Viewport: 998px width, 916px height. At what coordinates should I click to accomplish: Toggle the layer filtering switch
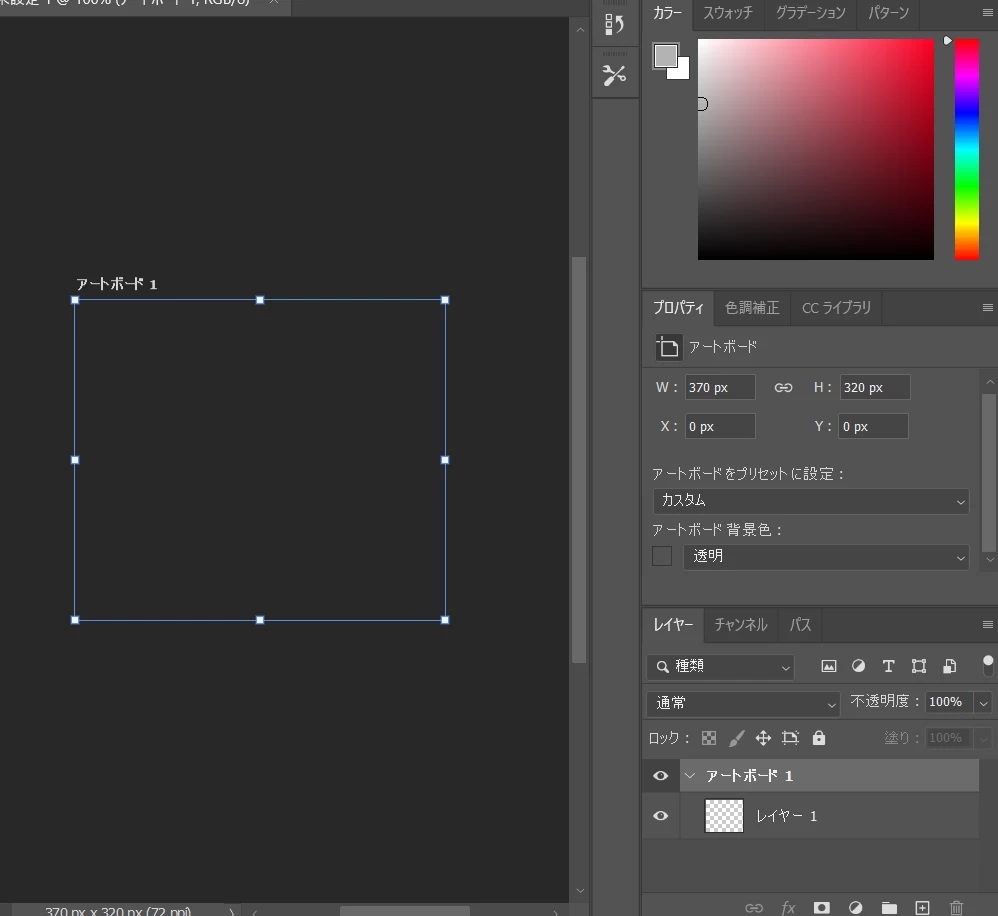click(988, 666)
